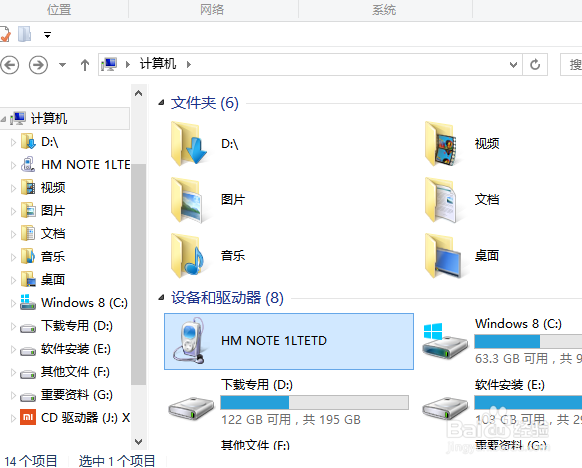Screen dimensions: 582x468
Task: Select the Windows 8 (C:) drive icon
Action: (x=445, y=340)
